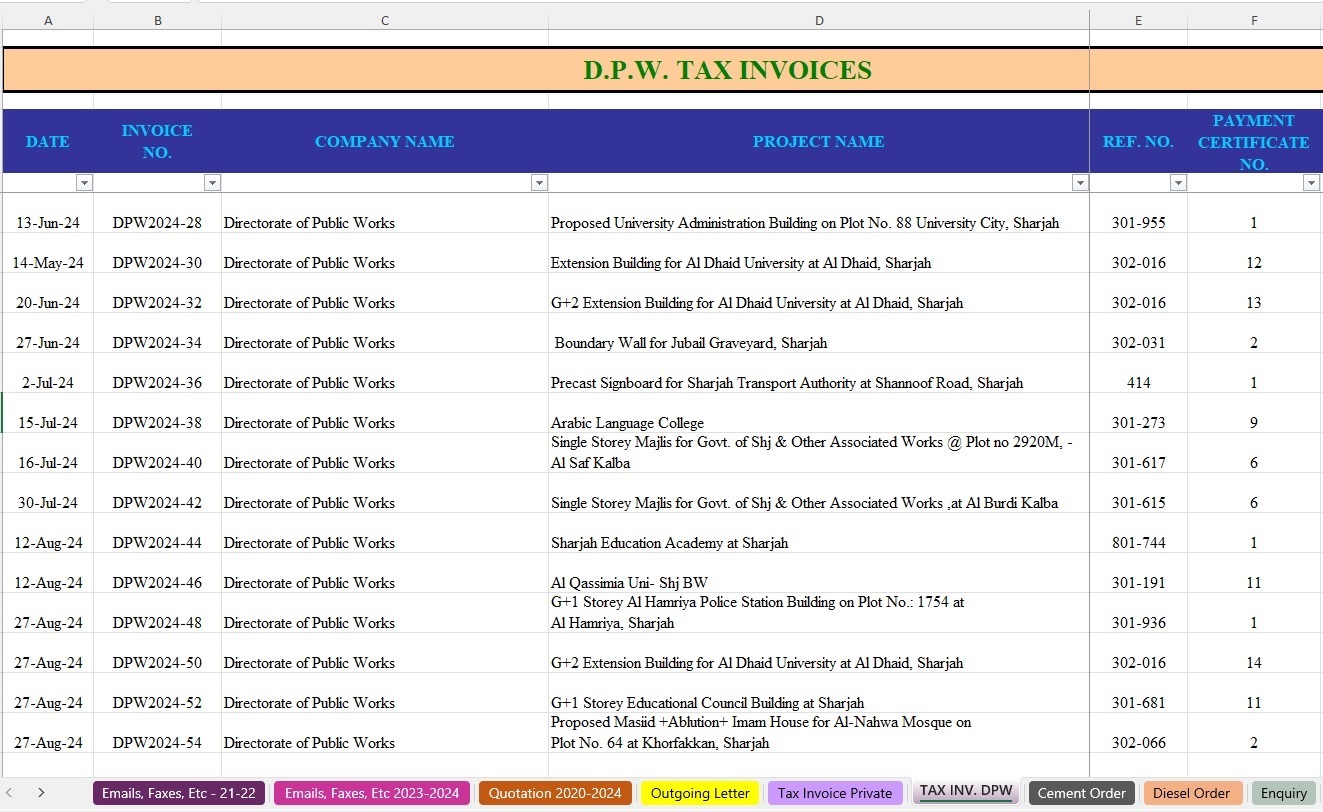Screen dimensions: 1323x812
Task: Click the DATE header cell
Action: pyautogui.click(x=48, y=141)
